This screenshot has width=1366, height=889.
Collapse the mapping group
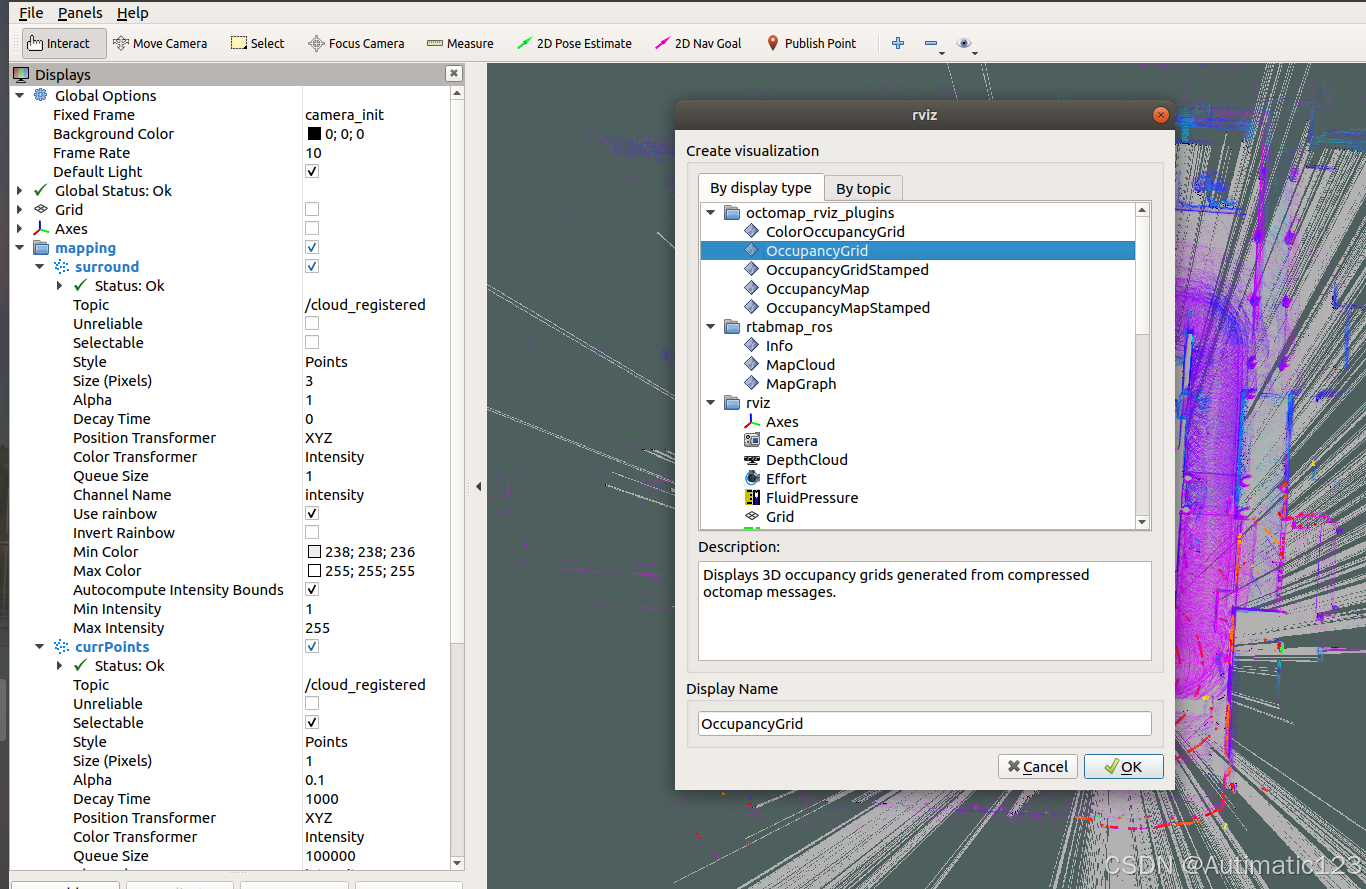21,248
